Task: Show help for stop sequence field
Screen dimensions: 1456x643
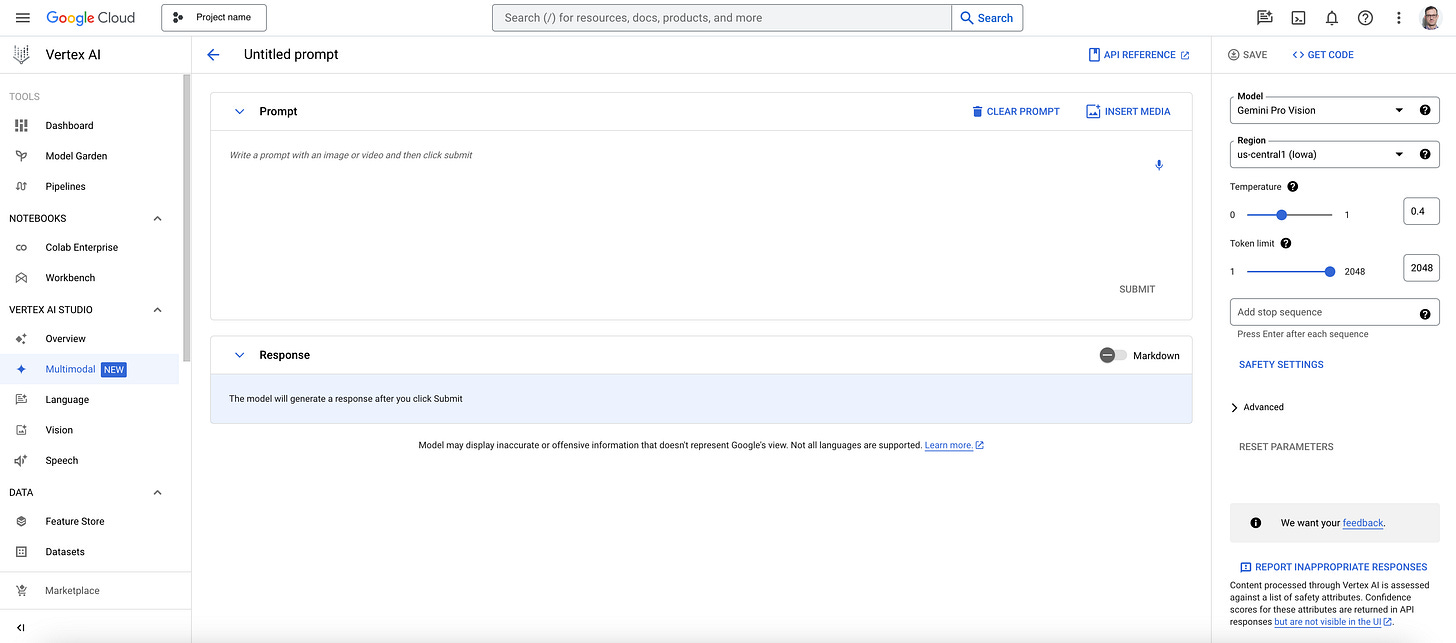Action: 1425,314
